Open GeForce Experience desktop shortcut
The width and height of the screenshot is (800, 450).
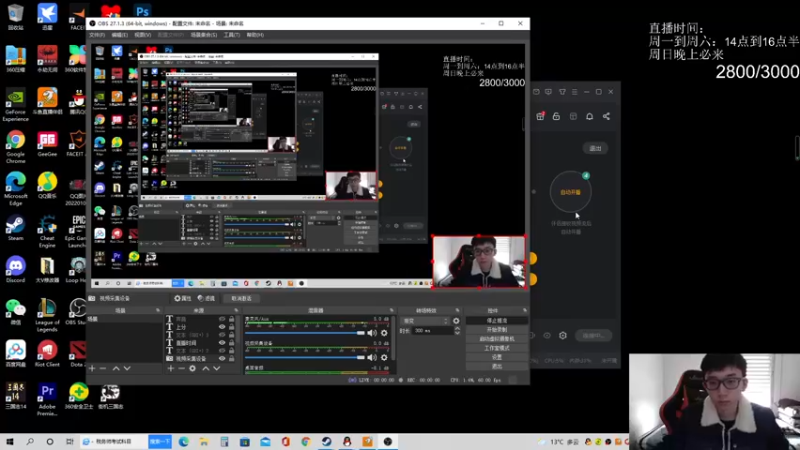[x=15, y=104]
